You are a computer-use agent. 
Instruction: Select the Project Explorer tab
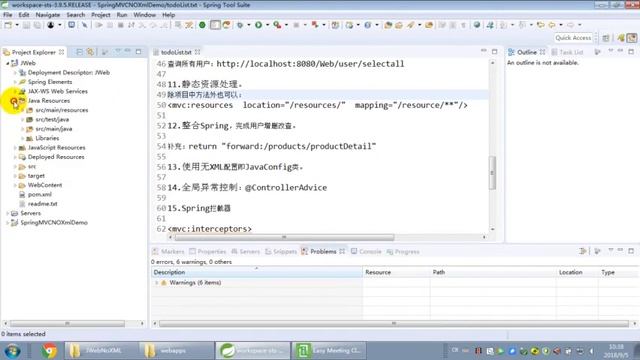(33, 52)
